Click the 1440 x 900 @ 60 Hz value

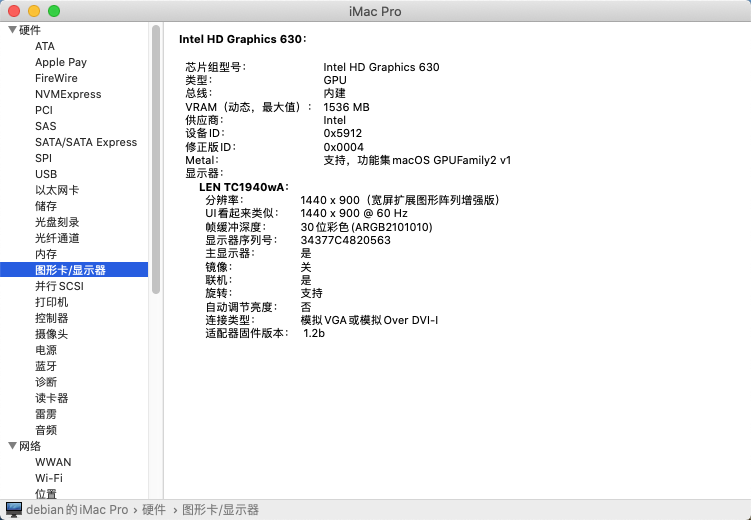354,213
